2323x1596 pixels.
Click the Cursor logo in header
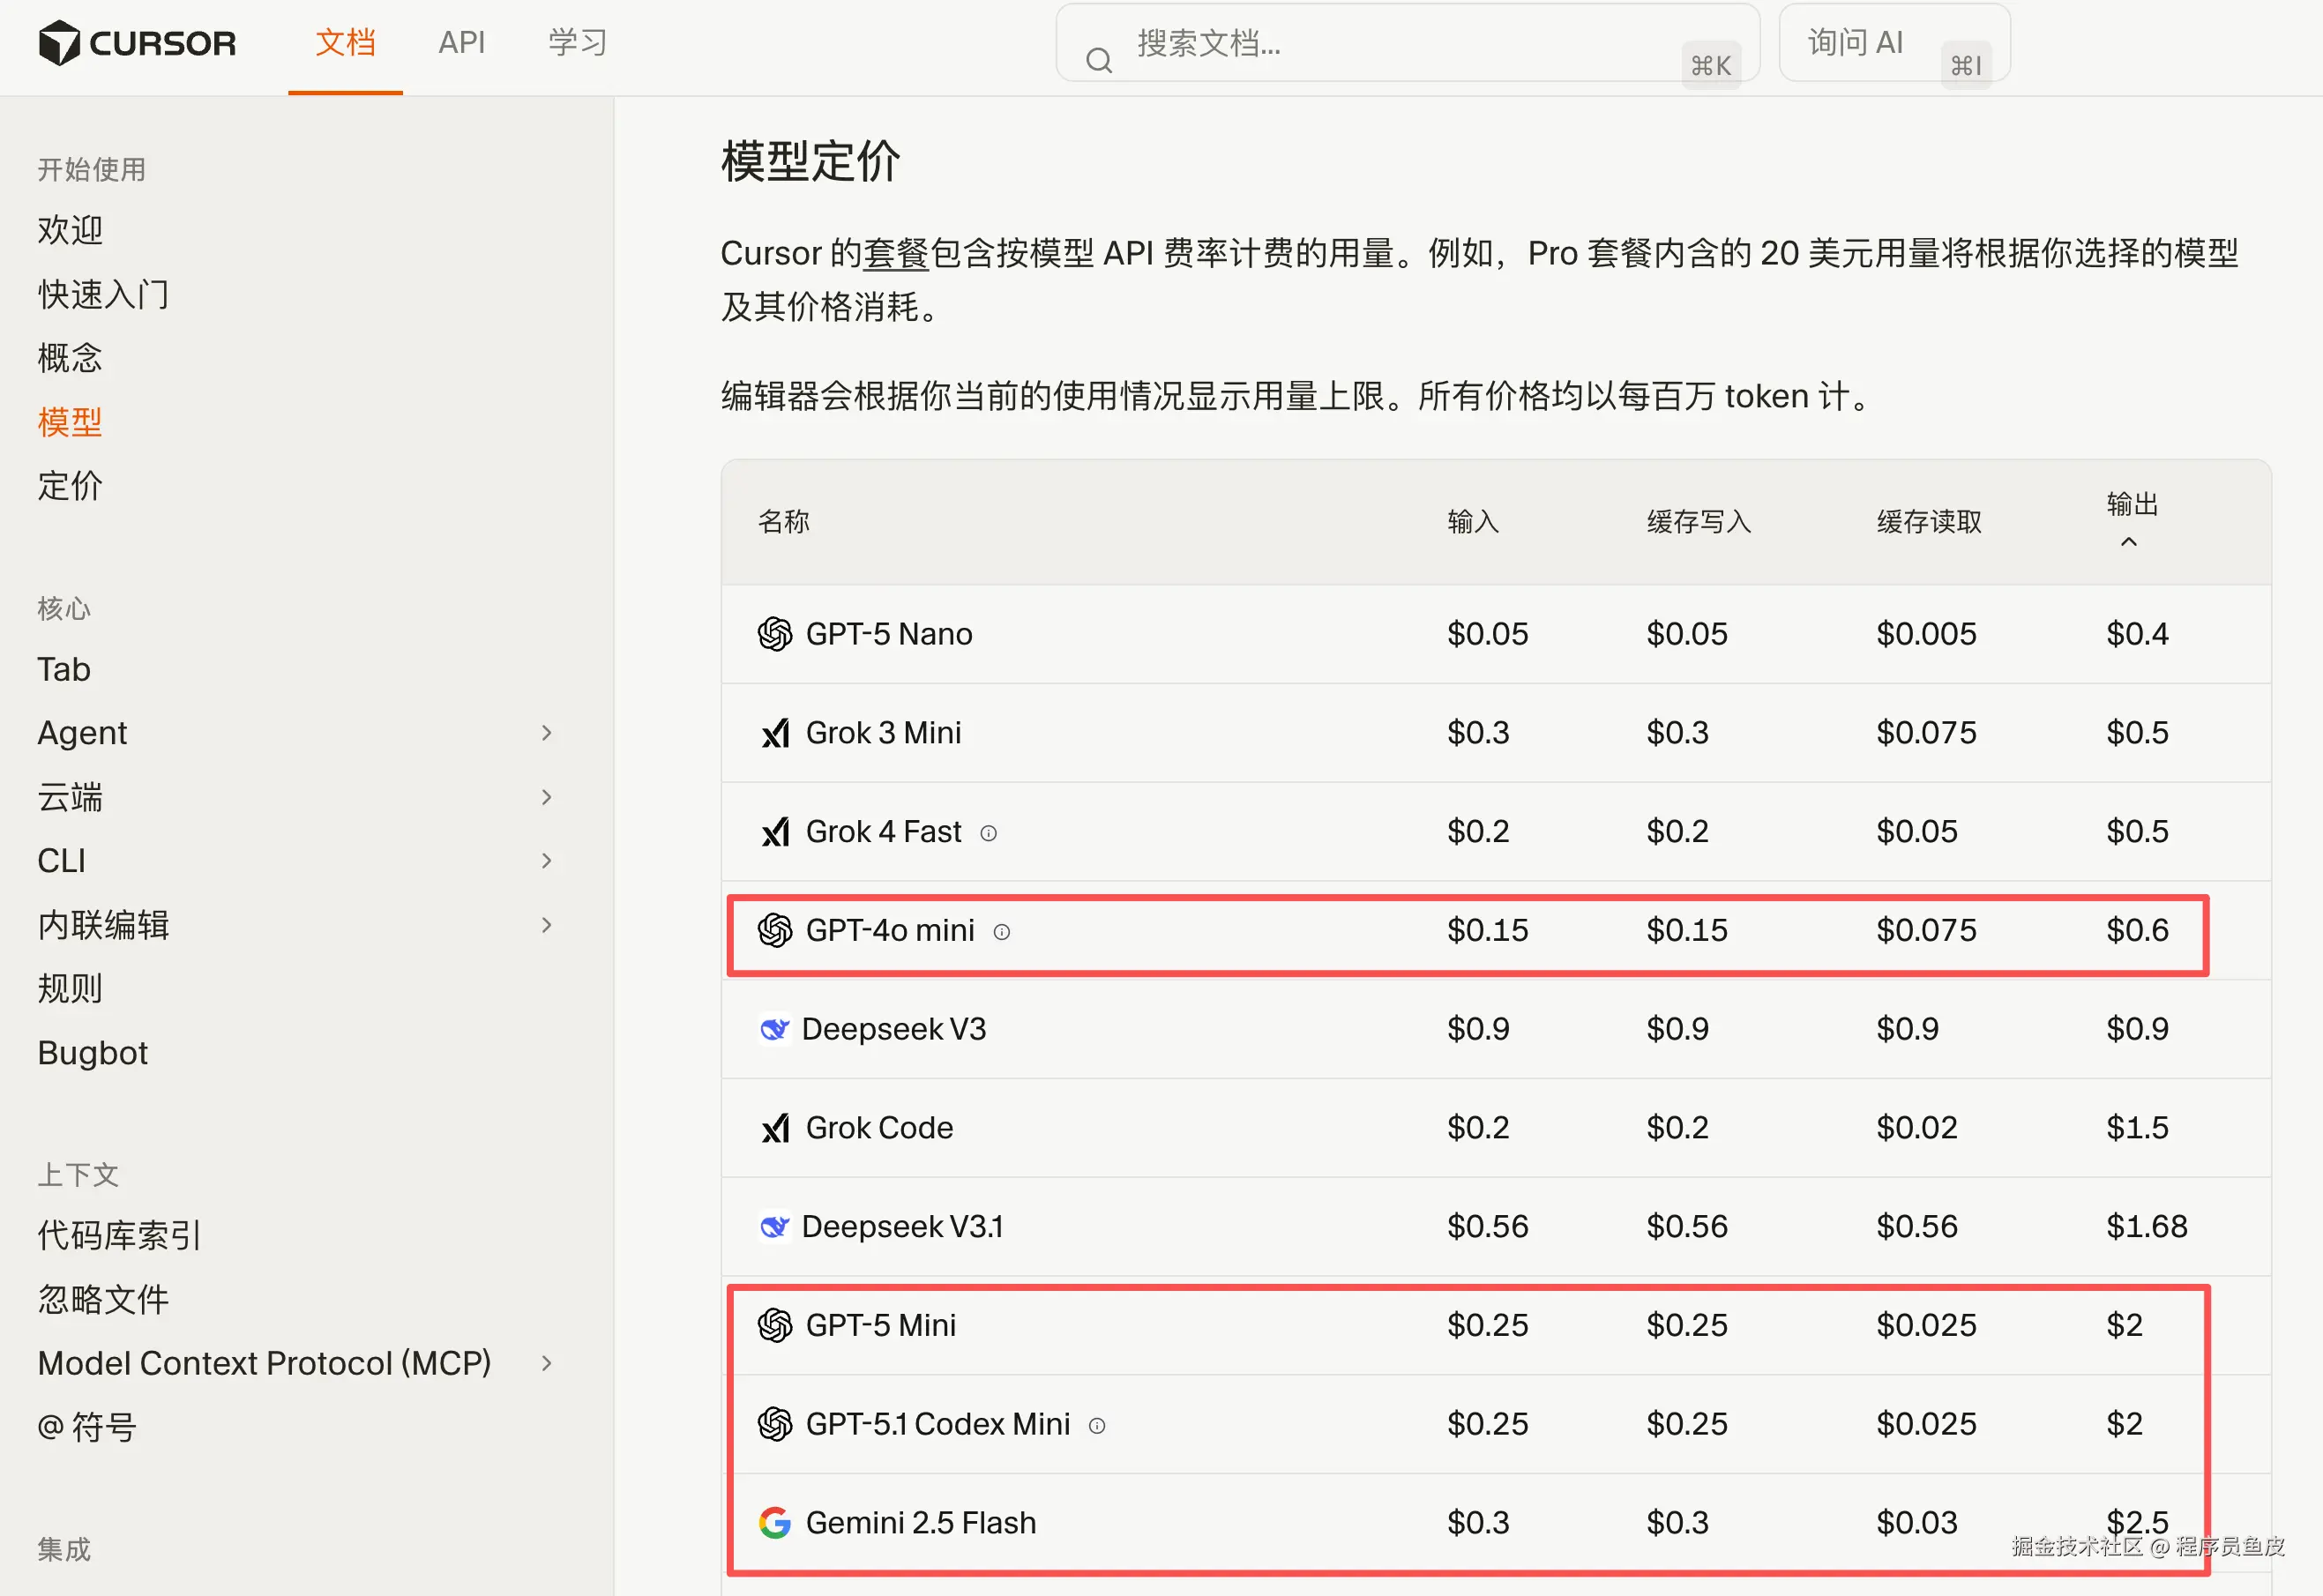point(136,43)
